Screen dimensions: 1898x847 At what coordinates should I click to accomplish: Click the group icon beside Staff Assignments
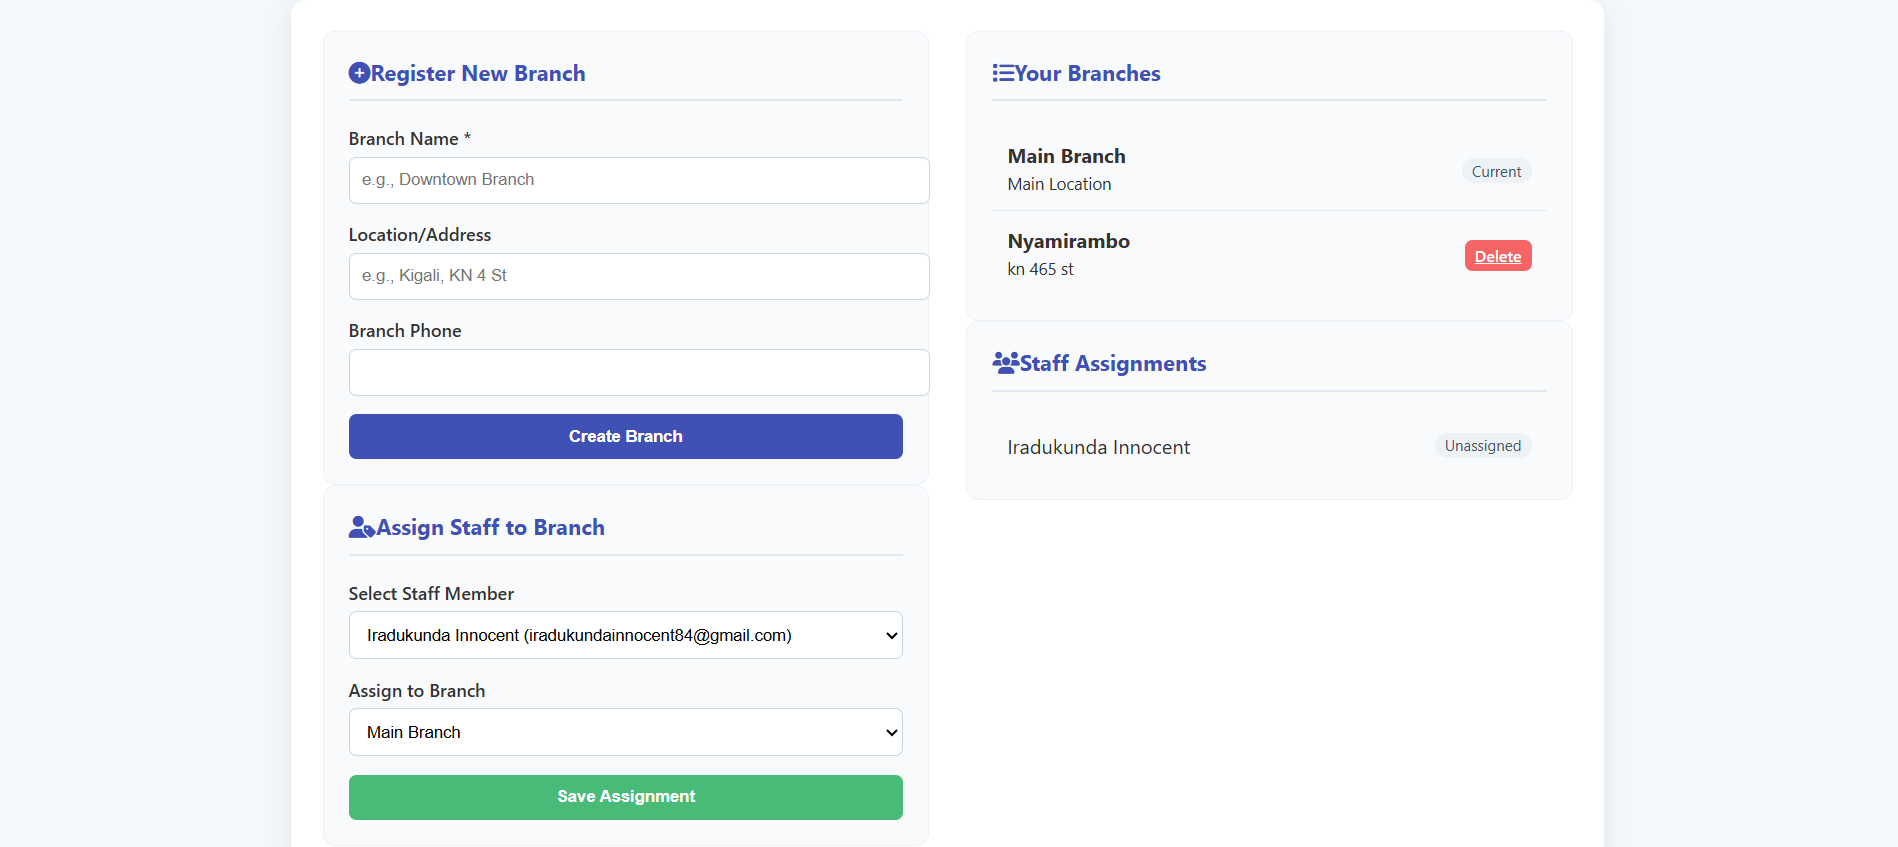[x=1005, y=363]
